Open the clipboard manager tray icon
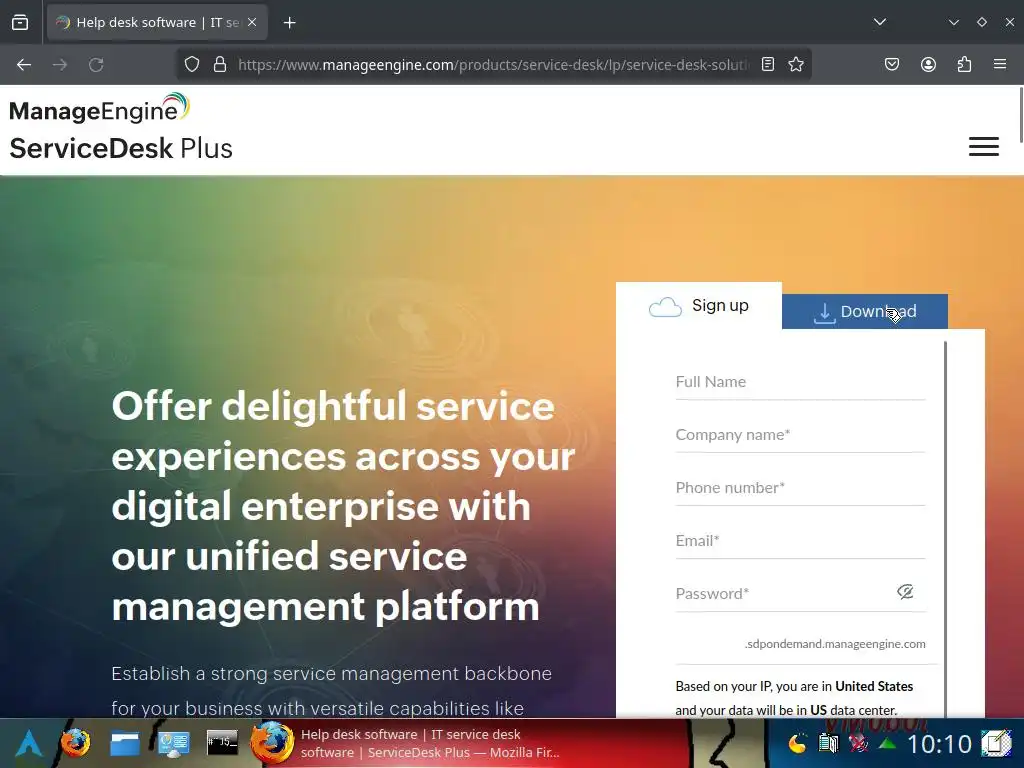The image size is (1024, 768). point(828,743)
